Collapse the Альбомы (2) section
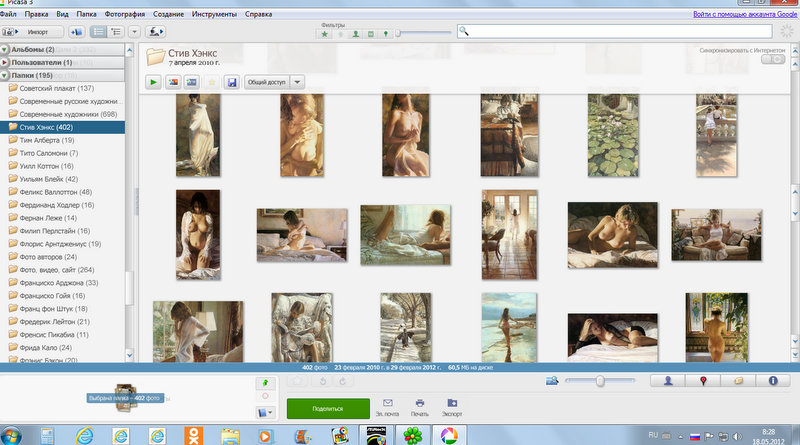 coord(5,50)
